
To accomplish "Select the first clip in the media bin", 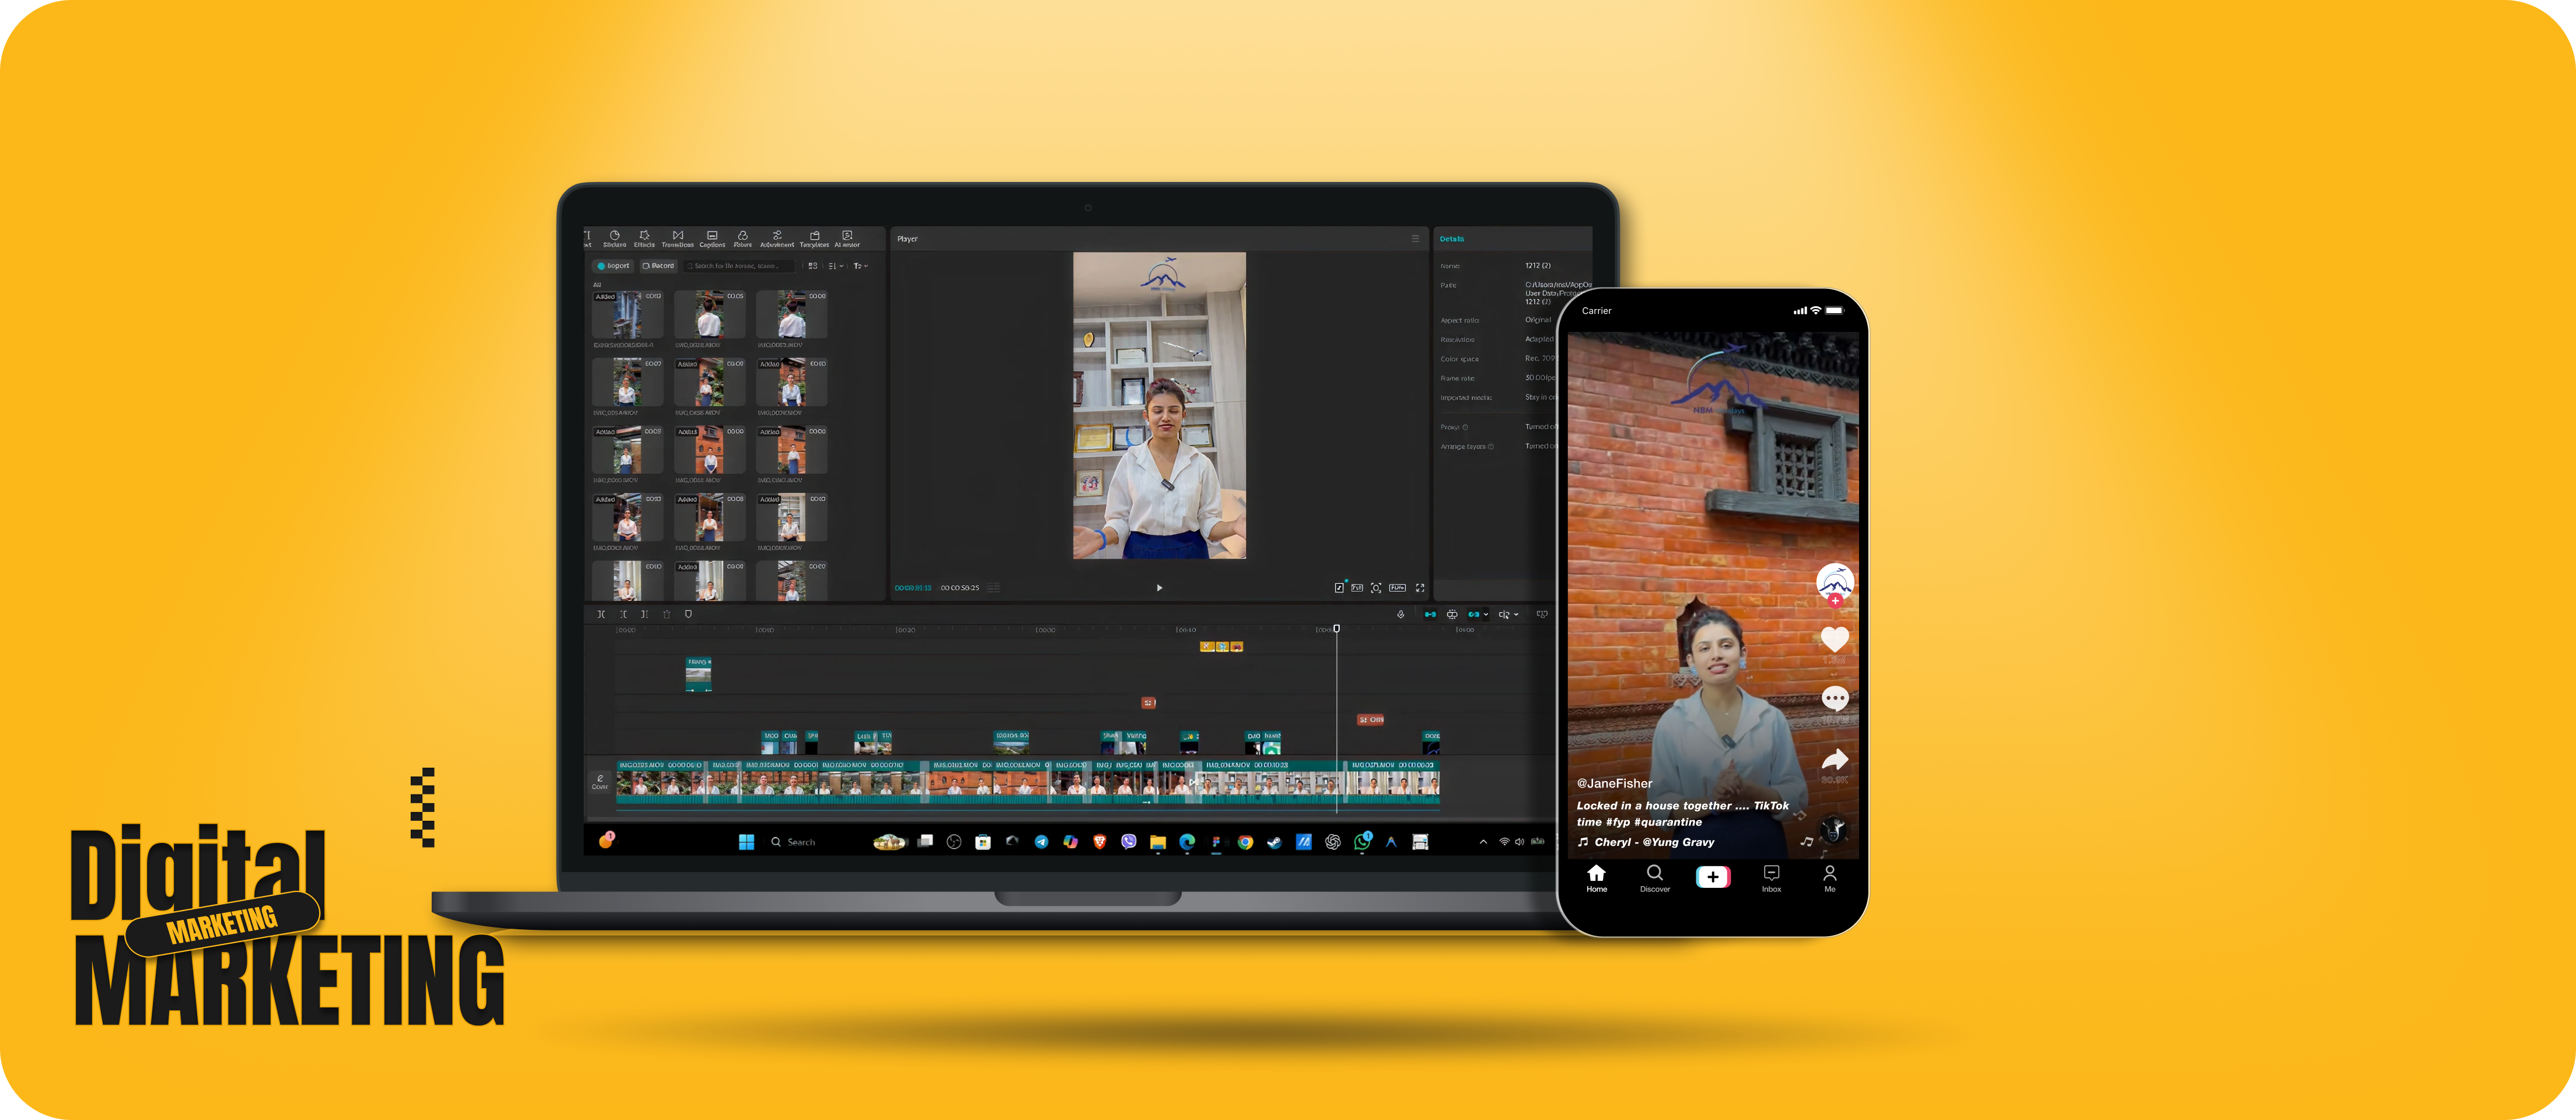I will 627,315.
